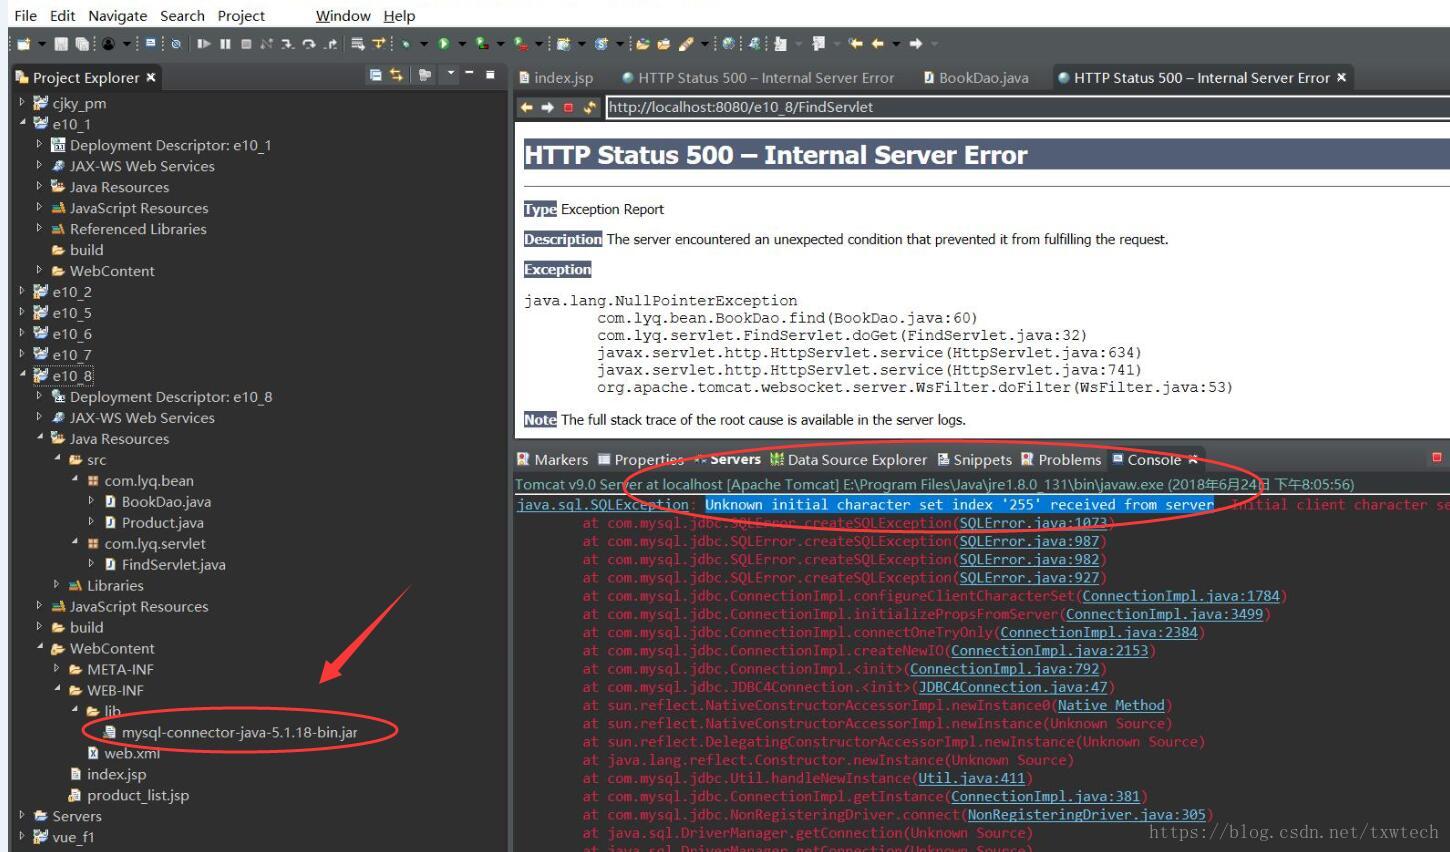Click the Open Web Browser globe icon
The width and height of the screenshot is (1450, 852).
(x=728, y=43)
